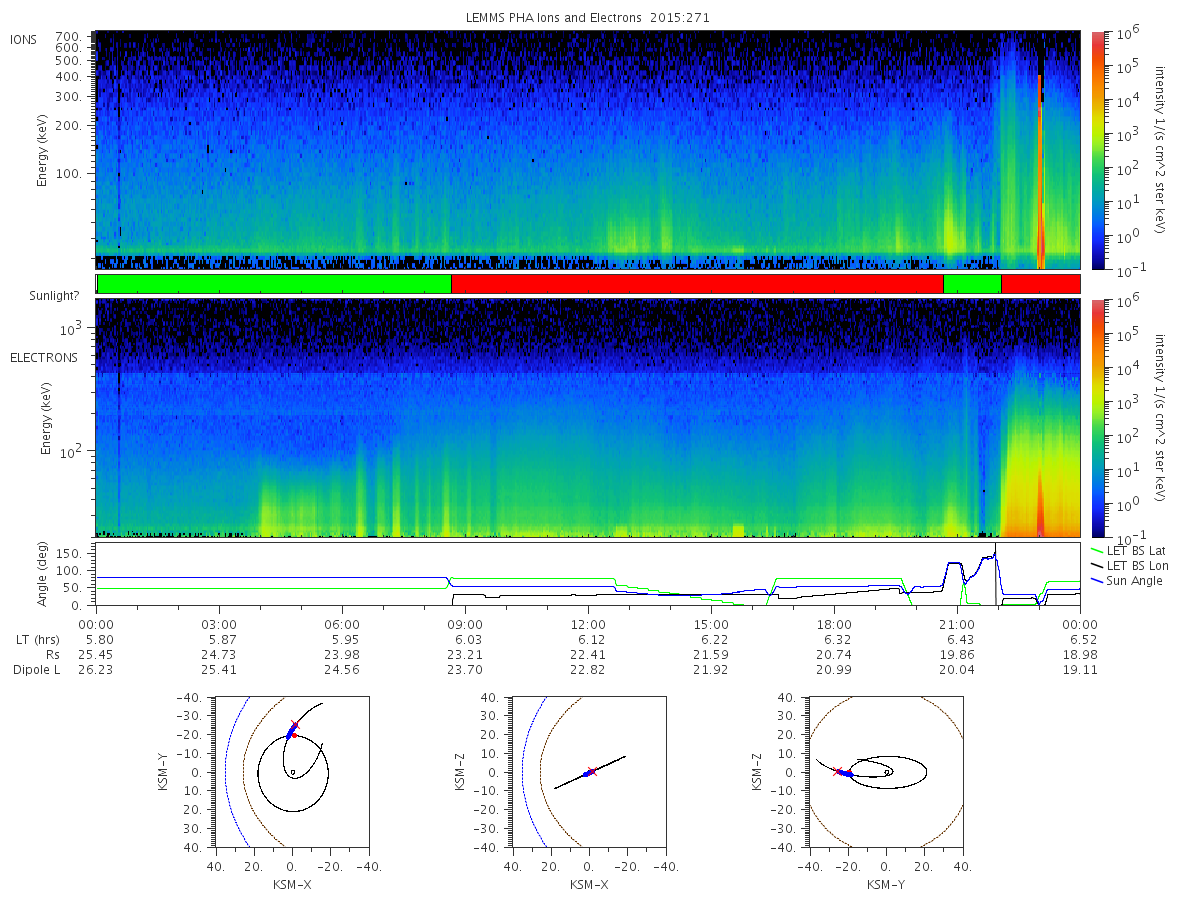Click the red X marker in KSM-Y/KSM-Z plot

click(x=837, y=771)
